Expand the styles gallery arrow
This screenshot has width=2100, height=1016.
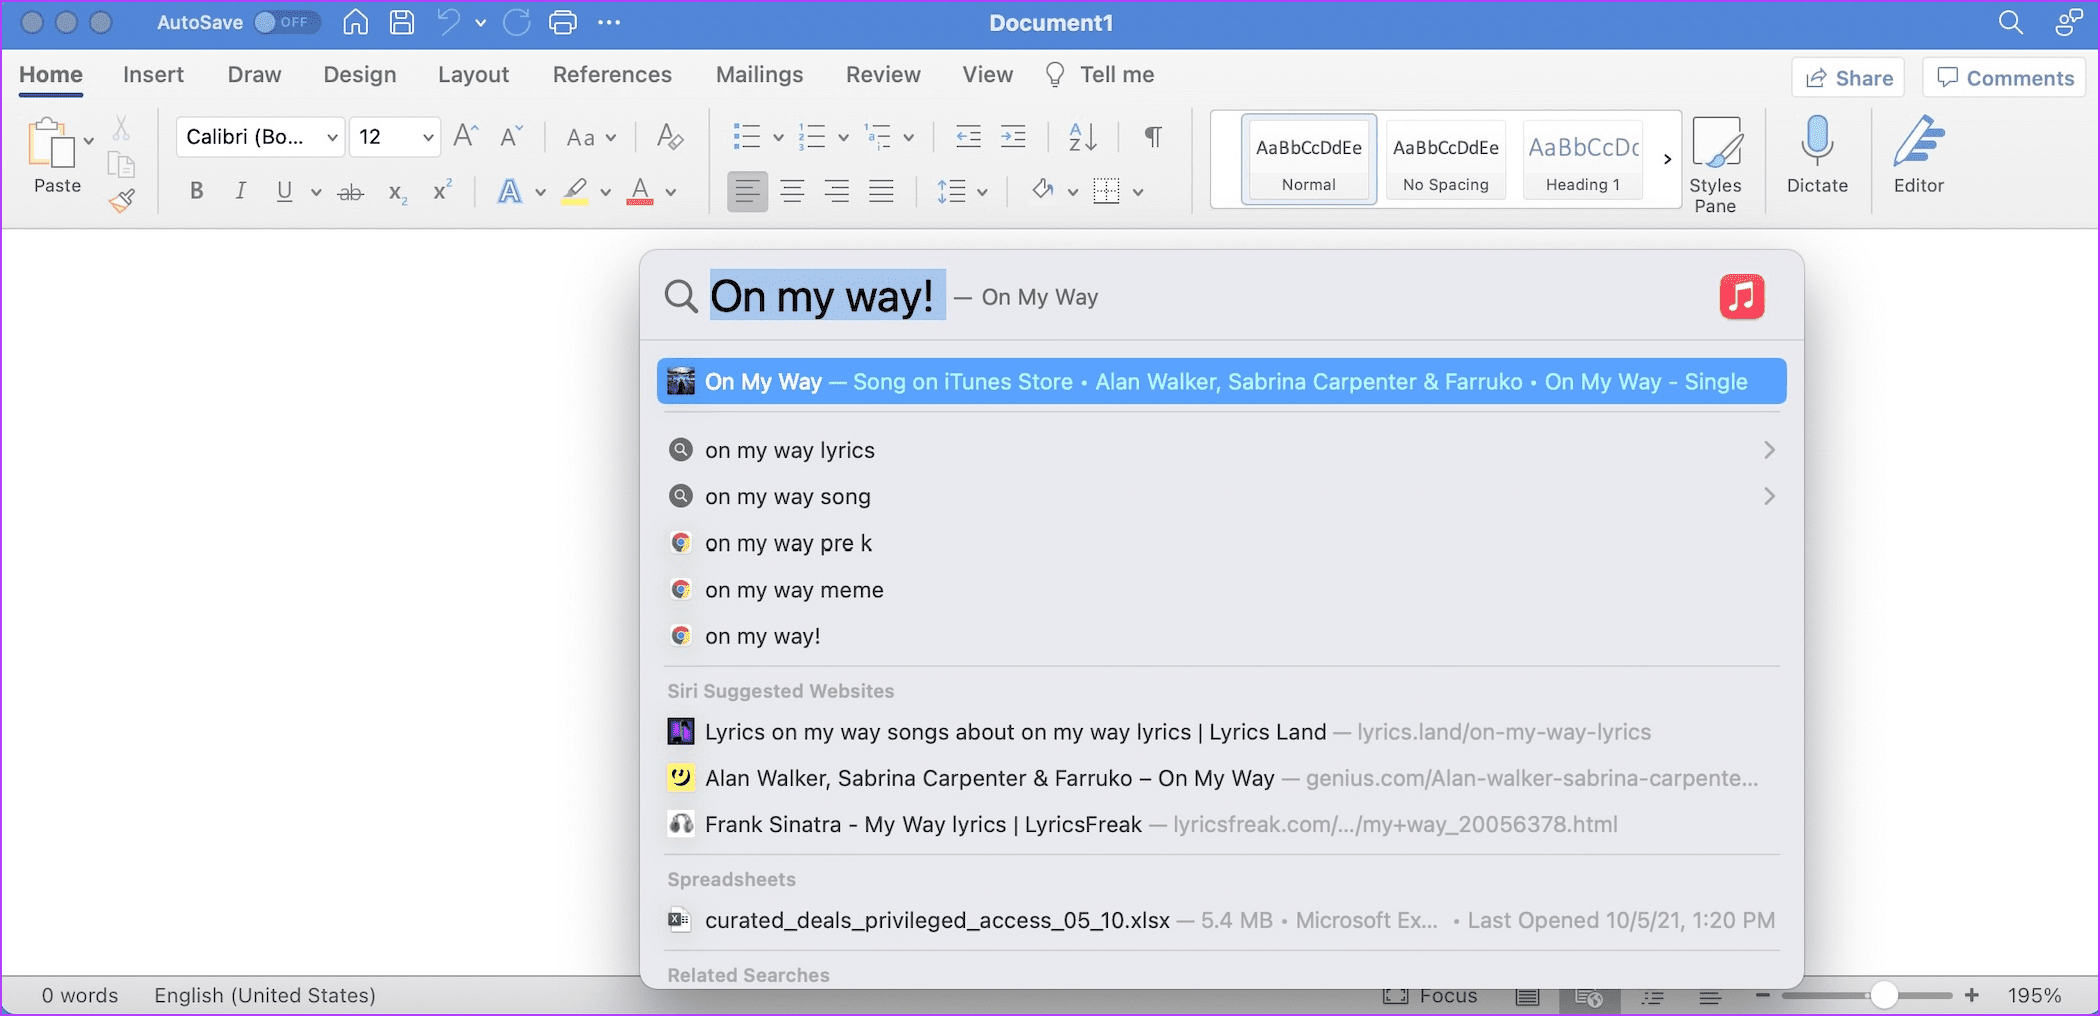click(x=1667, y=158)
